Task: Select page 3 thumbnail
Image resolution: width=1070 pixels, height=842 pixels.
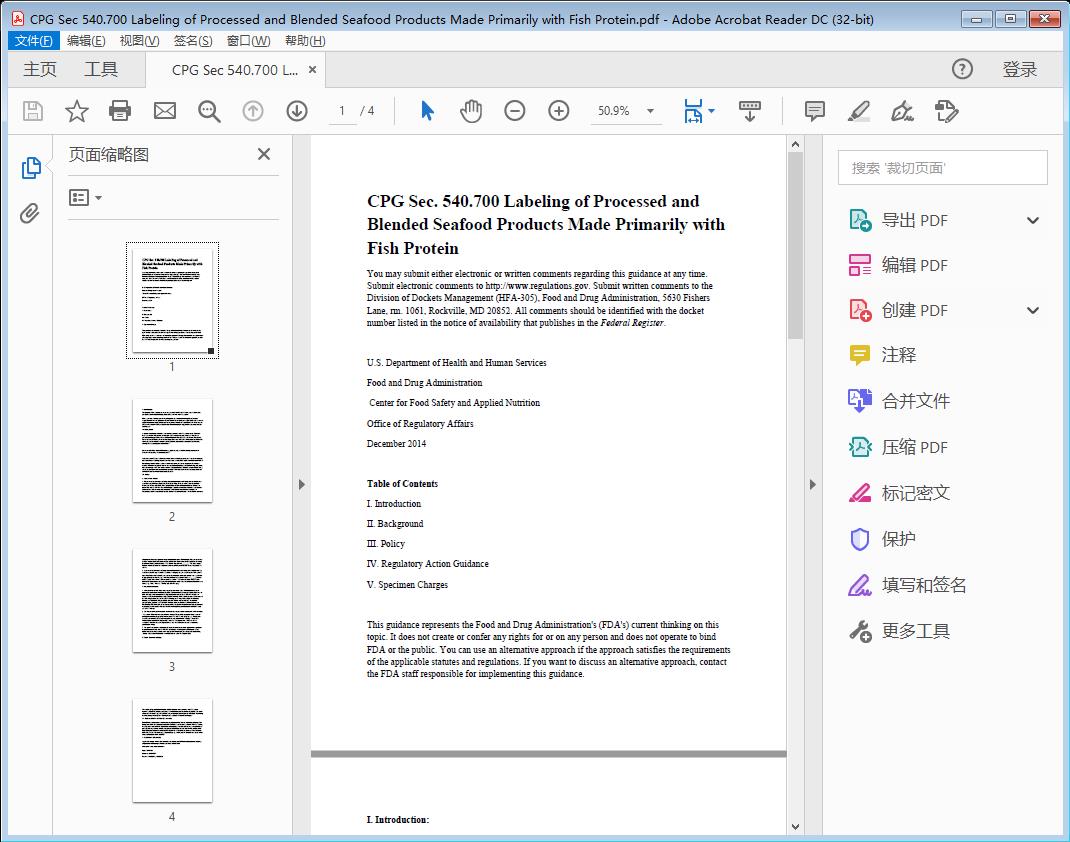Action: pos(172,601)
